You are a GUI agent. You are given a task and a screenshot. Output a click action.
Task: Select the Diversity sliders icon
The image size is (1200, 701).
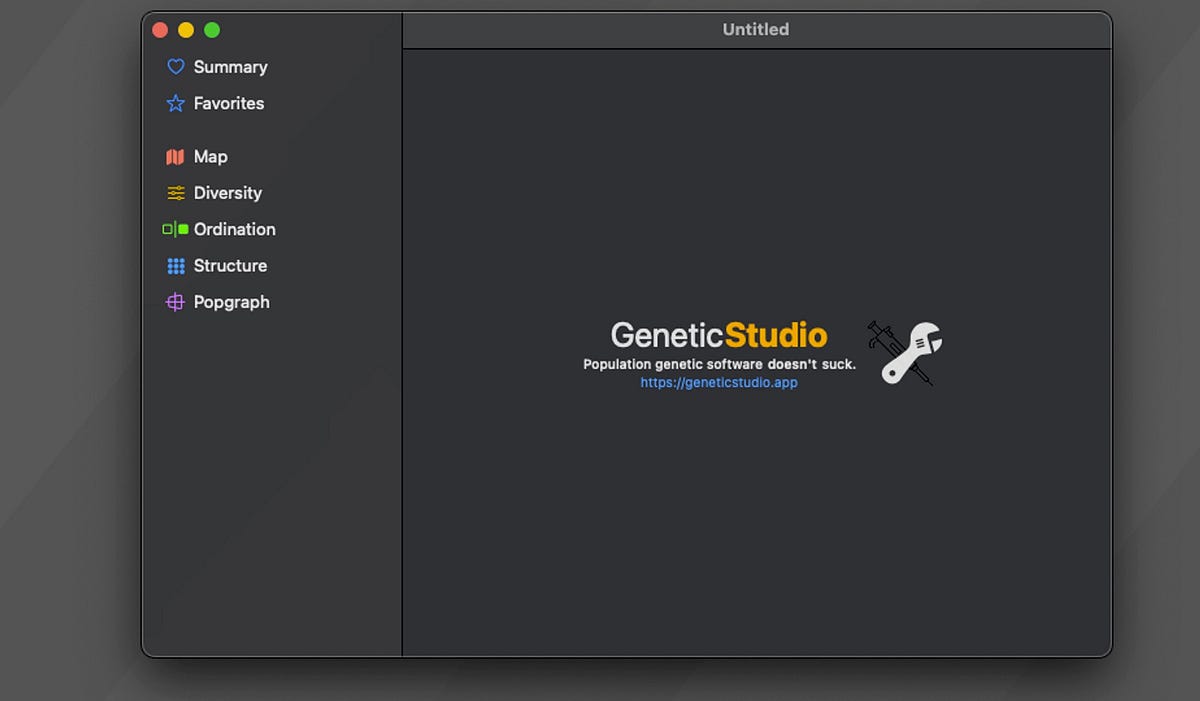(x=176, y=192)
